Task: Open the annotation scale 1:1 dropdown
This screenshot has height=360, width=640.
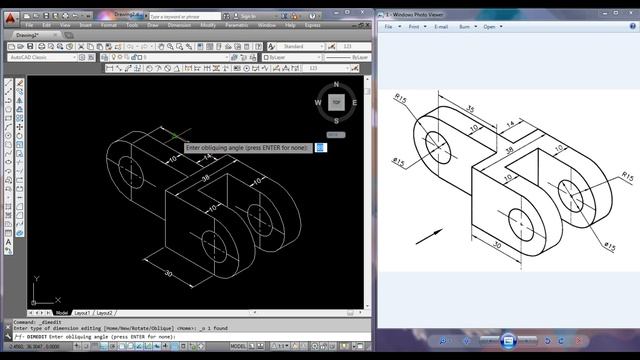Action: point(281,346)
